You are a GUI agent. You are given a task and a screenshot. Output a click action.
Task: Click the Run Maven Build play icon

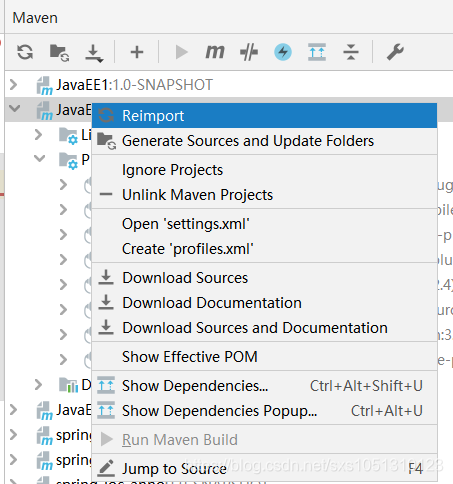tap(181, 52)
